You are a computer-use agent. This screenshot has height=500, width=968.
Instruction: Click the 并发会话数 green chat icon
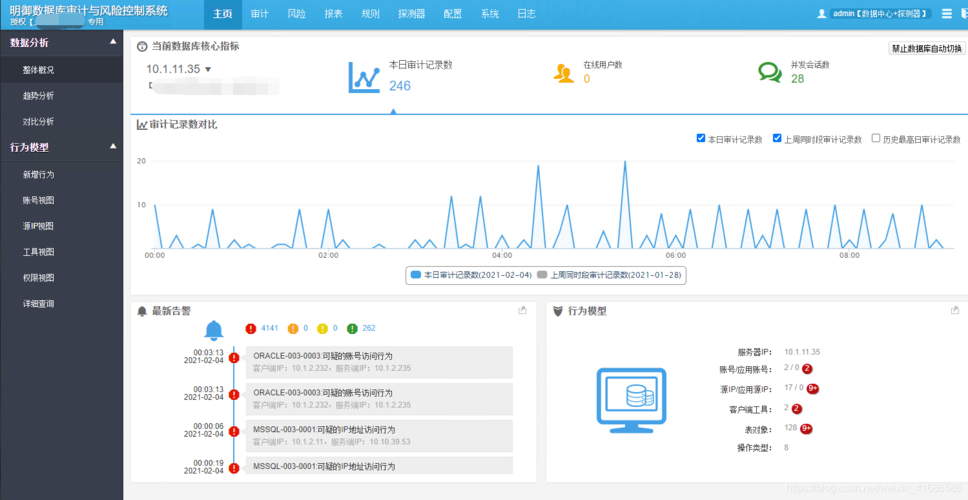[x=770, y=73]
